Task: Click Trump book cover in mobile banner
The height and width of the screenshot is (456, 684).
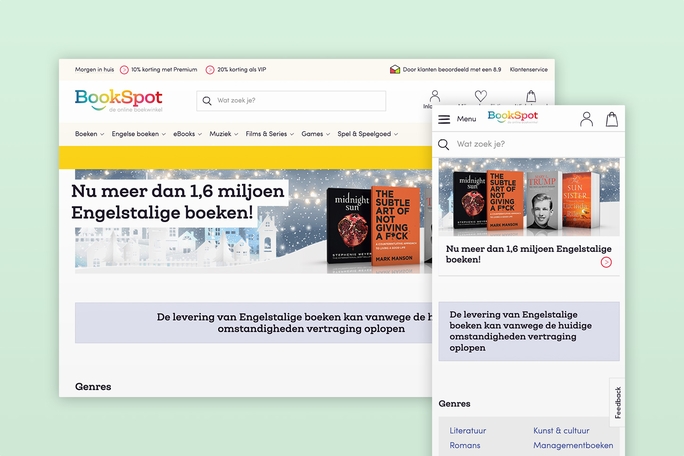Action: [x=543, y=200]
